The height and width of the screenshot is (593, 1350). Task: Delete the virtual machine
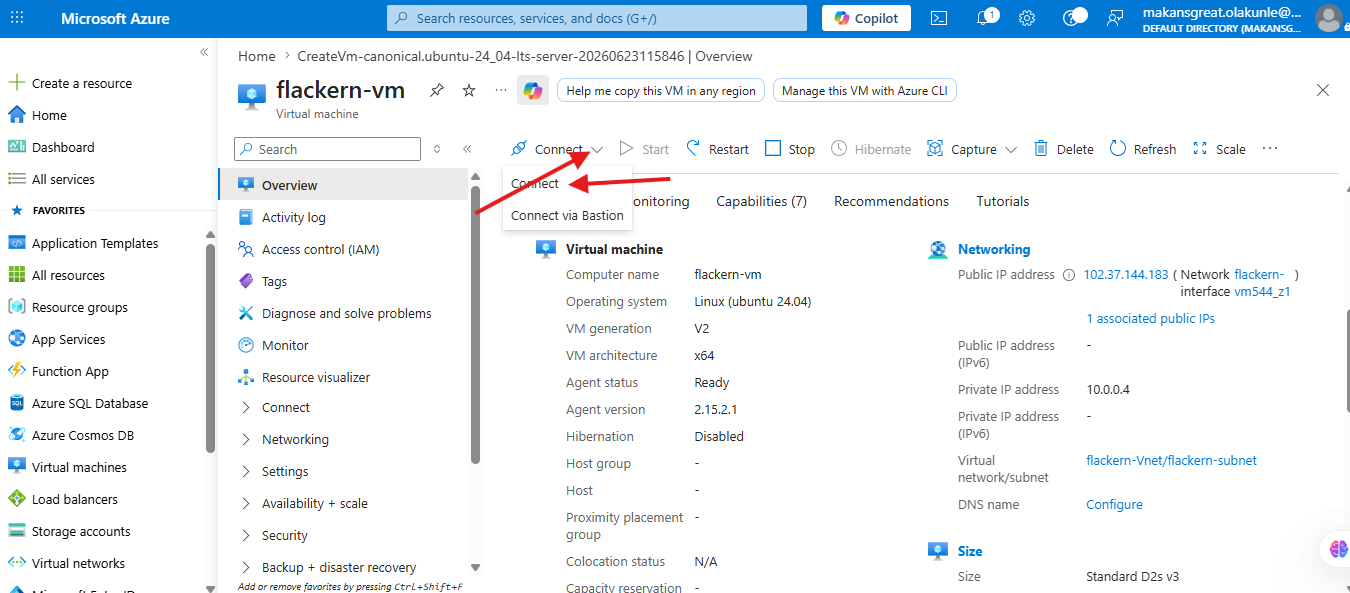1064,149
